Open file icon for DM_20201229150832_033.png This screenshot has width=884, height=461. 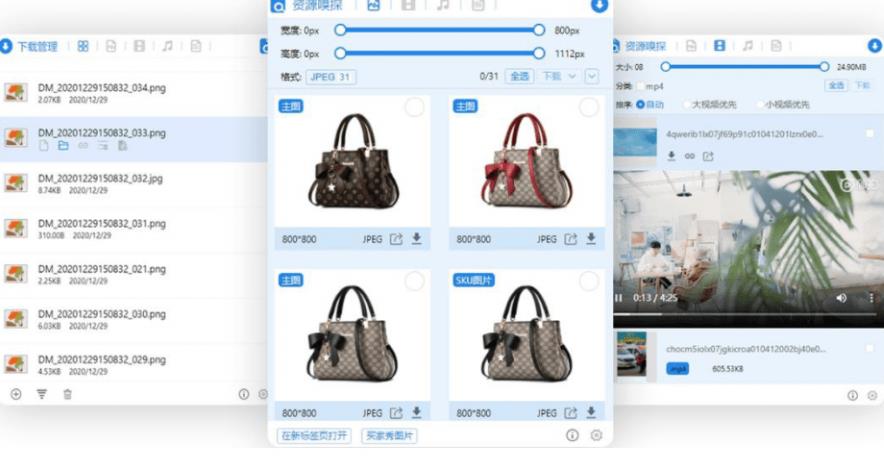point(43,146)
